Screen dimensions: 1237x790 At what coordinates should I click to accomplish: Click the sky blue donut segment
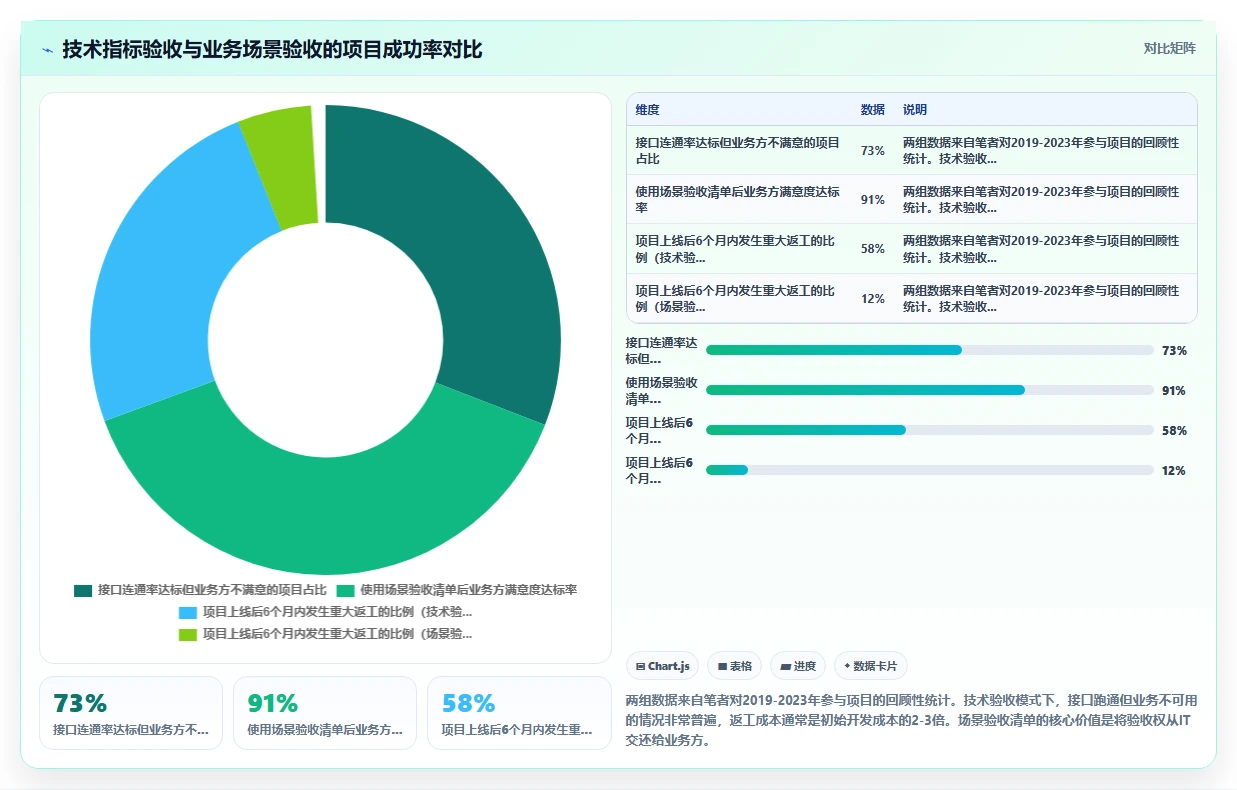160,280
